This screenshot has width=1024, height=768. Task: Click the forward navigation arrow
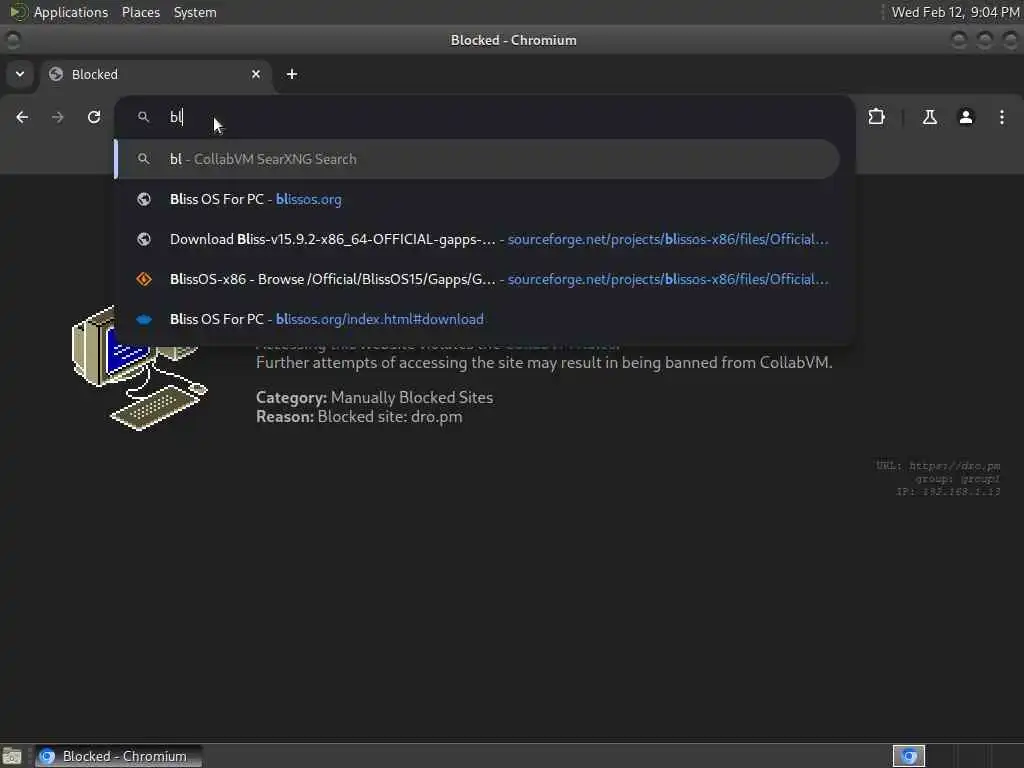pyautogui.click(x=57, y=117)
